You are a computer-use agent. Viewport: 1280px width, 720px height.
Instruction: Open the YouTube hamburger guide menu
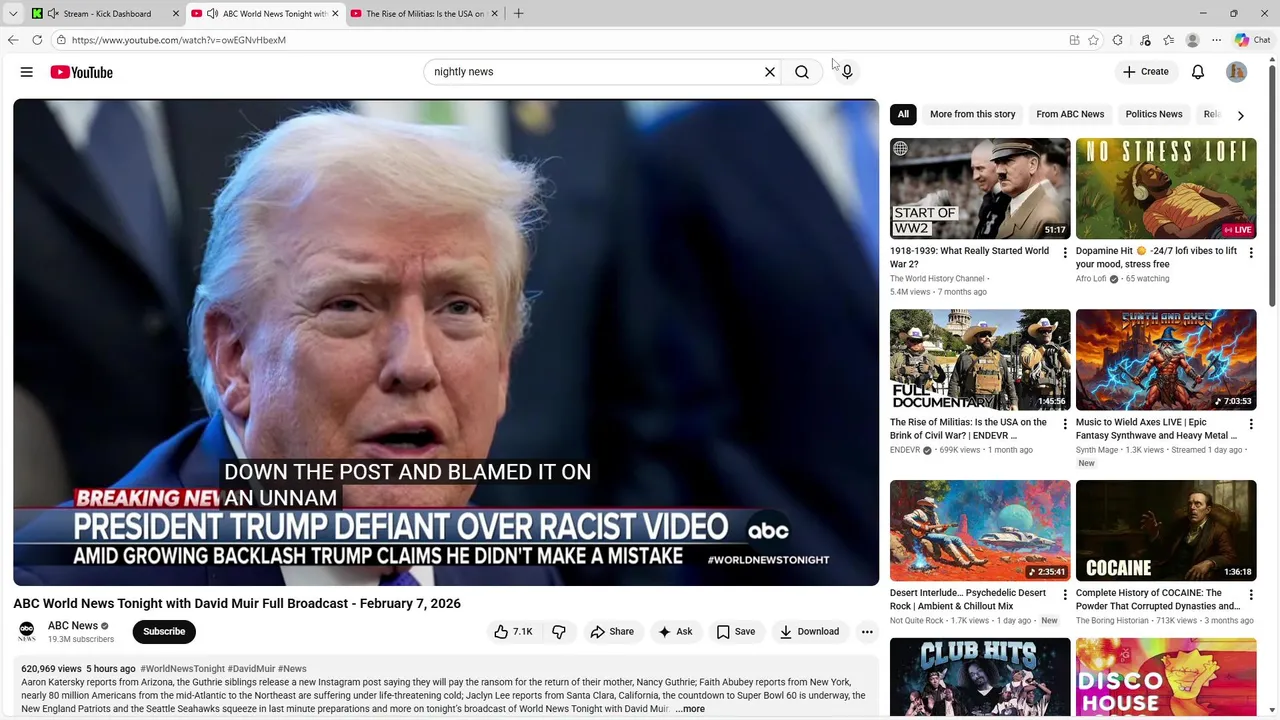[27, 72]
